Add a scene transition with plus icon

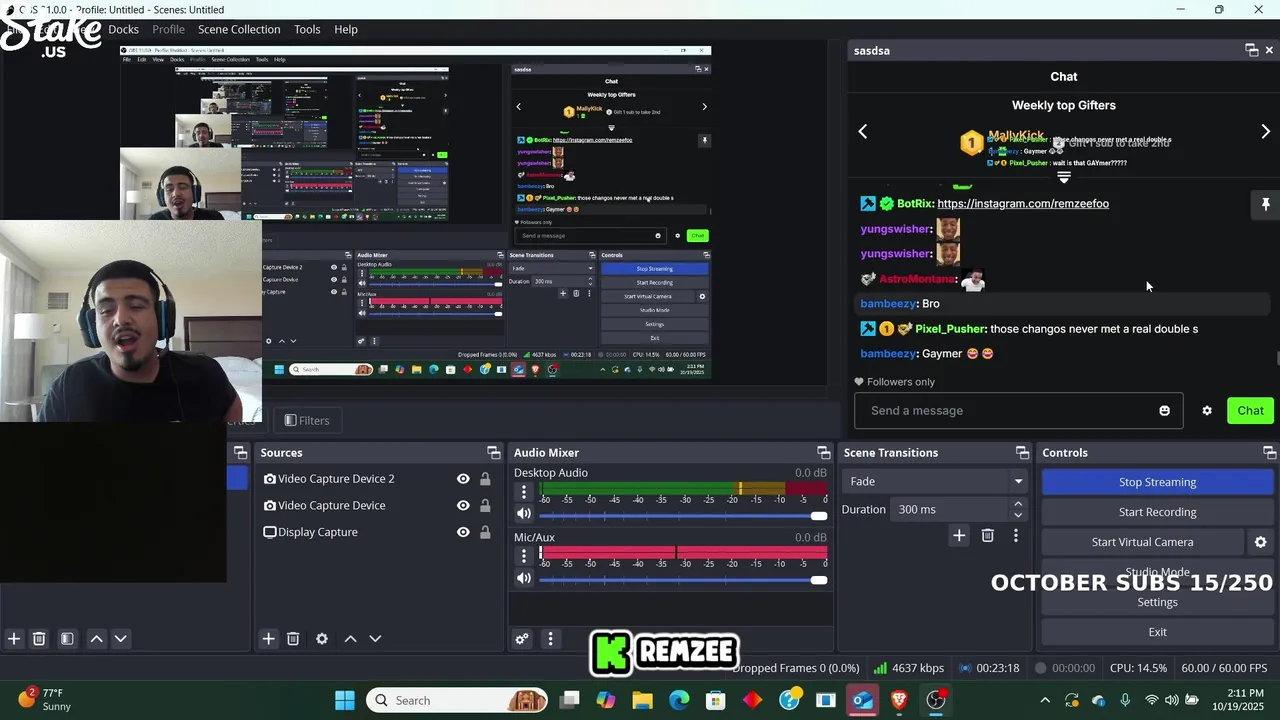tap(958, 536)
